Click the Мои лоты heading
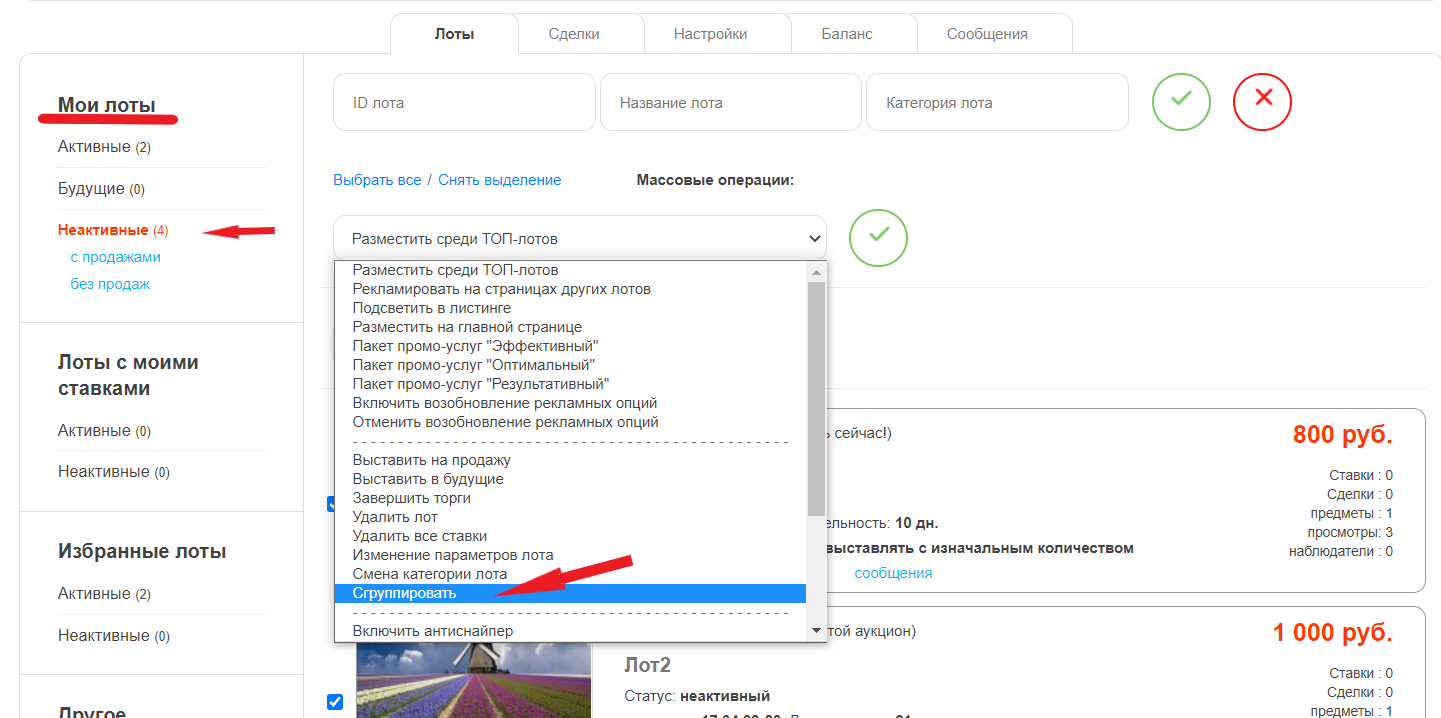The width and height of the screenshot is (1441, 718). (x=107, y=105)
